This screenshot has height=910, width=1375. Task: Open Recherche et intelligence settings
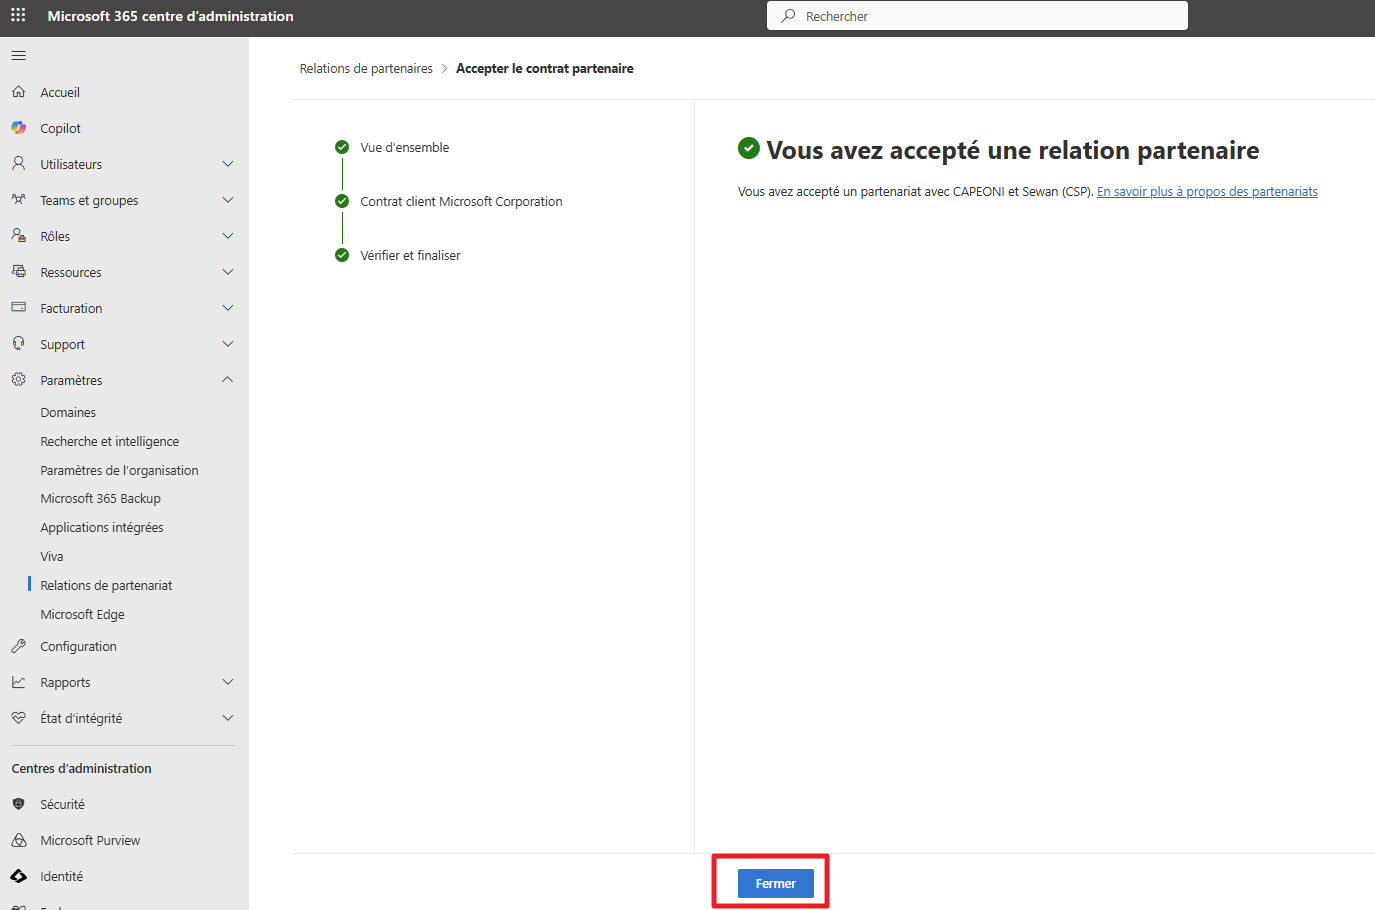point(110,441)
